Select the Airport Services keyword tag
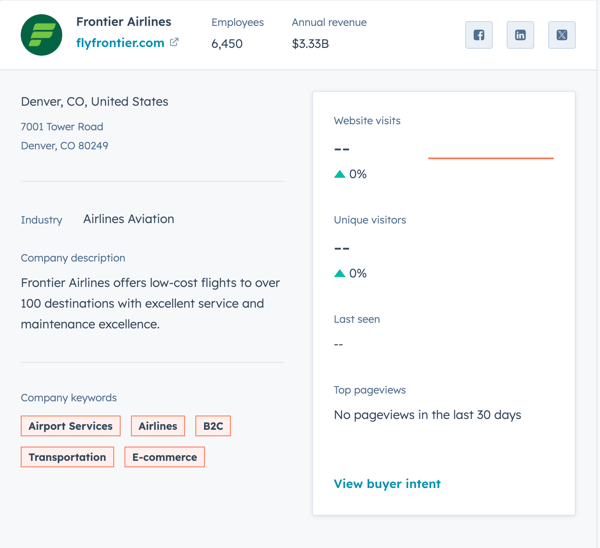The image size is (600, 548). tap(71, 426)
